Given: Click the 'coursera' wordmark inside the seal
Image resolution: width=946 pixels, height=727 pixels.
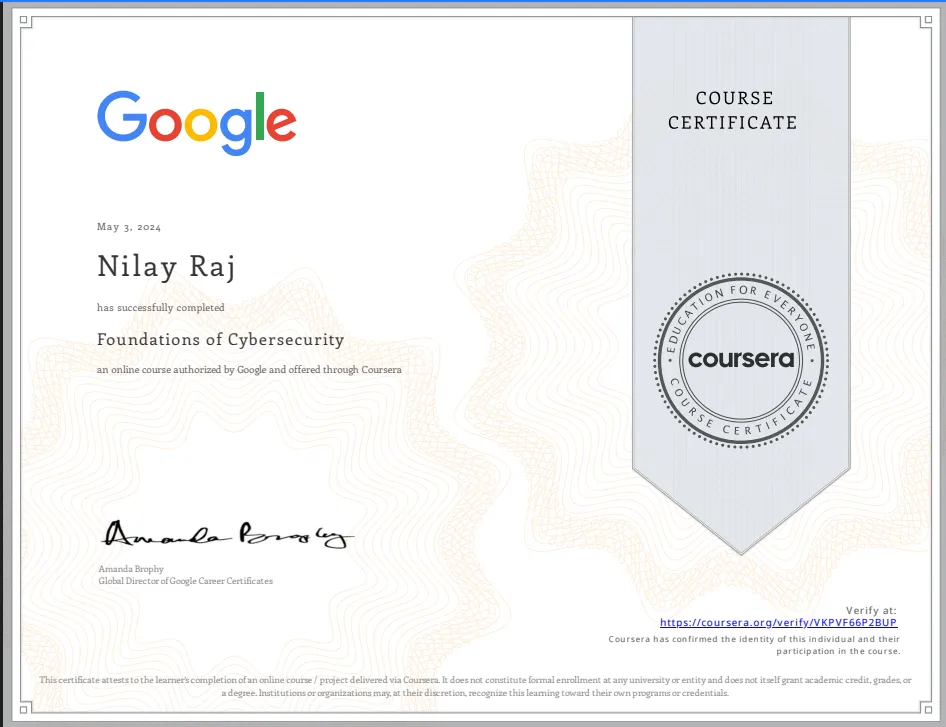Looking at the screenshot, I should point(741,360).
